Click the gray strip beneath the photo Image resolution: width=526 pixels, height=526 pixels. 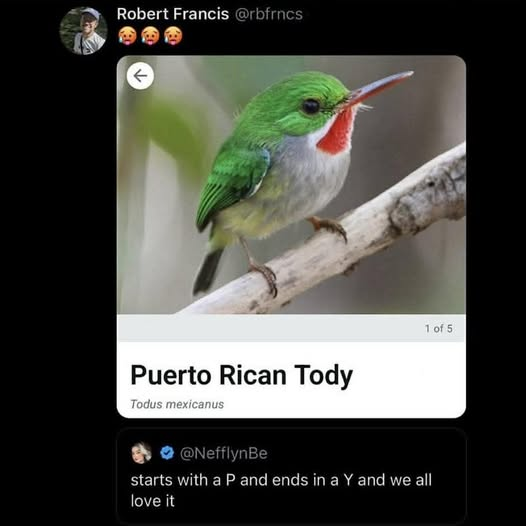point(291,328)
